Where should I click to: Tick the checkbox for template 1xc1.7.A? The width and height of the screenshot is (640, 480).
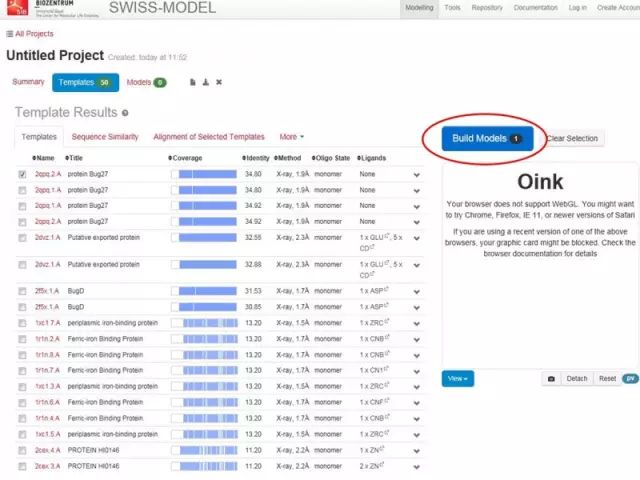coord(22,323)
